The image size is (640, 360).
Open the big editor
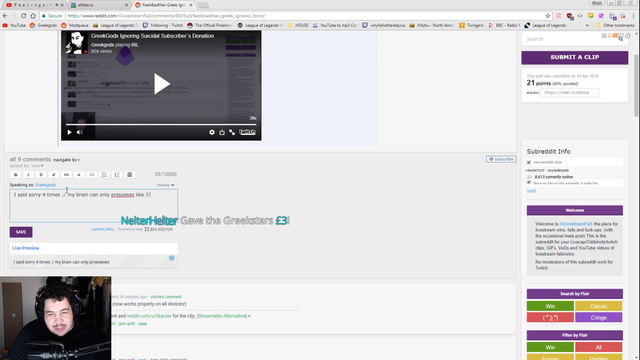click(158, 229)
